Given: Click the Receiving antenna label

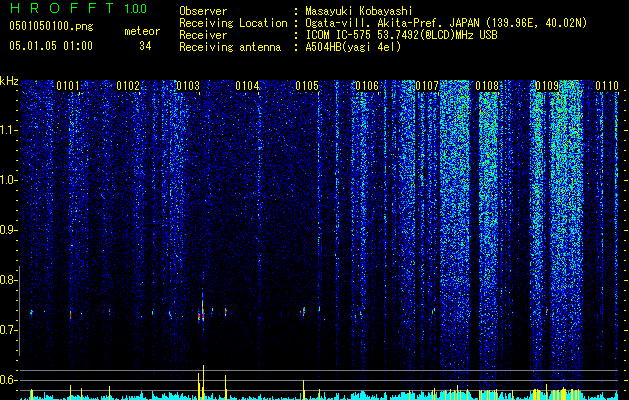Looking at the screenshot, I should (x=230, y=47).
